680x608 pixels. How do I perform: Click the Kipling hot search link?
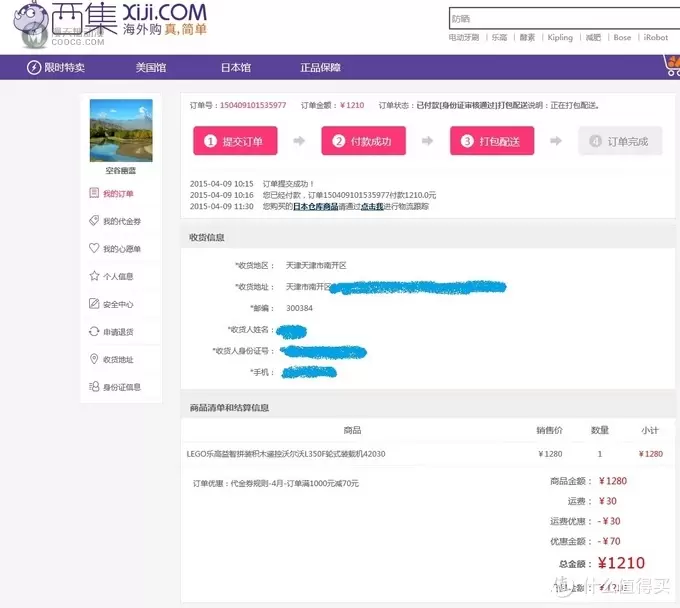coord(560,37)
